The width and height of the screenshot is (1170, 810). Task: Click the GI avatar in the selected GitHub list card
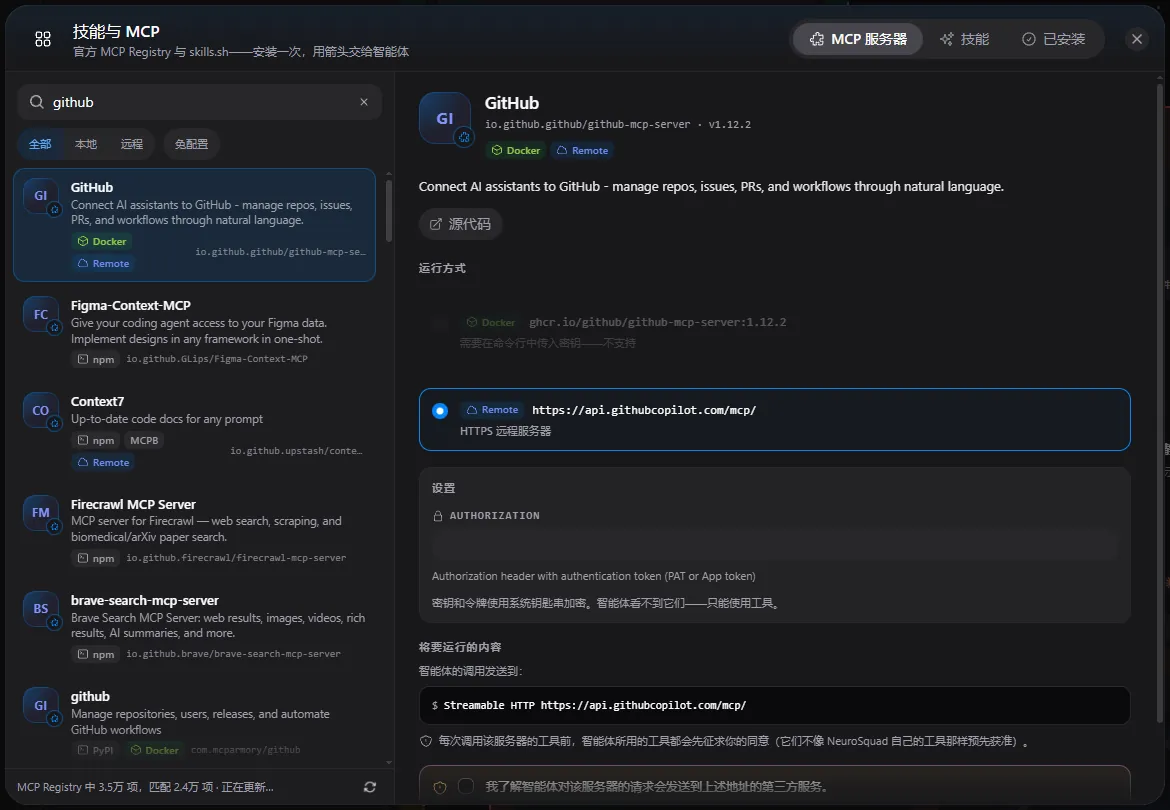pyautogui.click(x=40, y=195)
